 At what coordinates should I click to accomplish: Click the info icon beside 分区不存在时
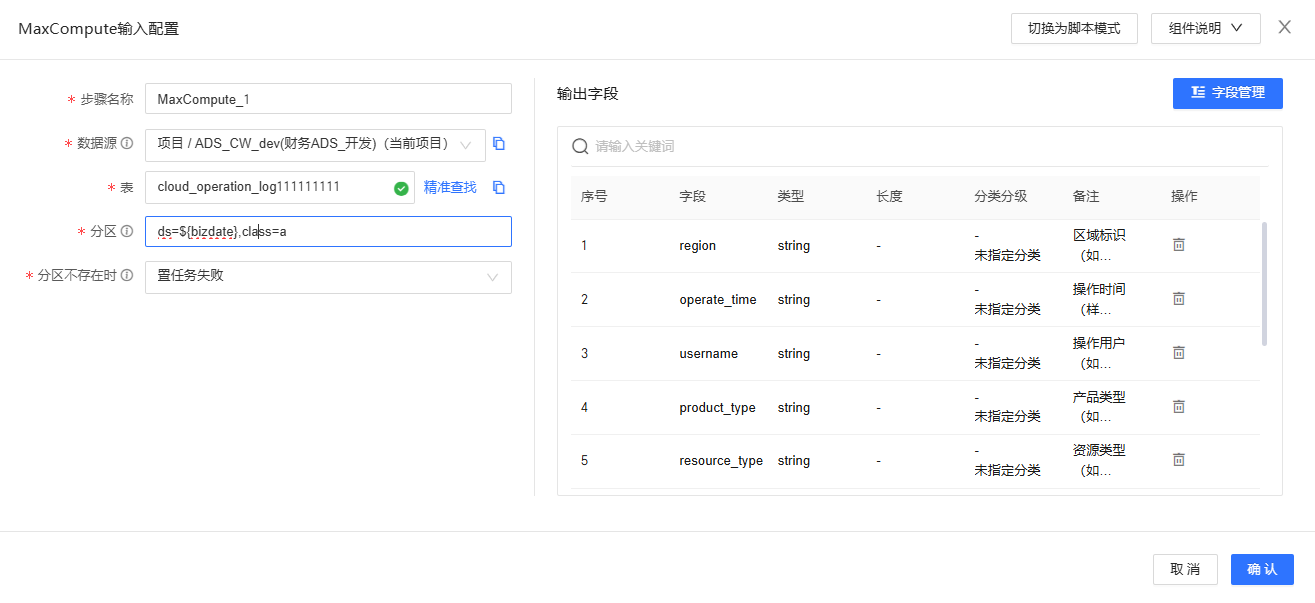[x=127, y=275]
